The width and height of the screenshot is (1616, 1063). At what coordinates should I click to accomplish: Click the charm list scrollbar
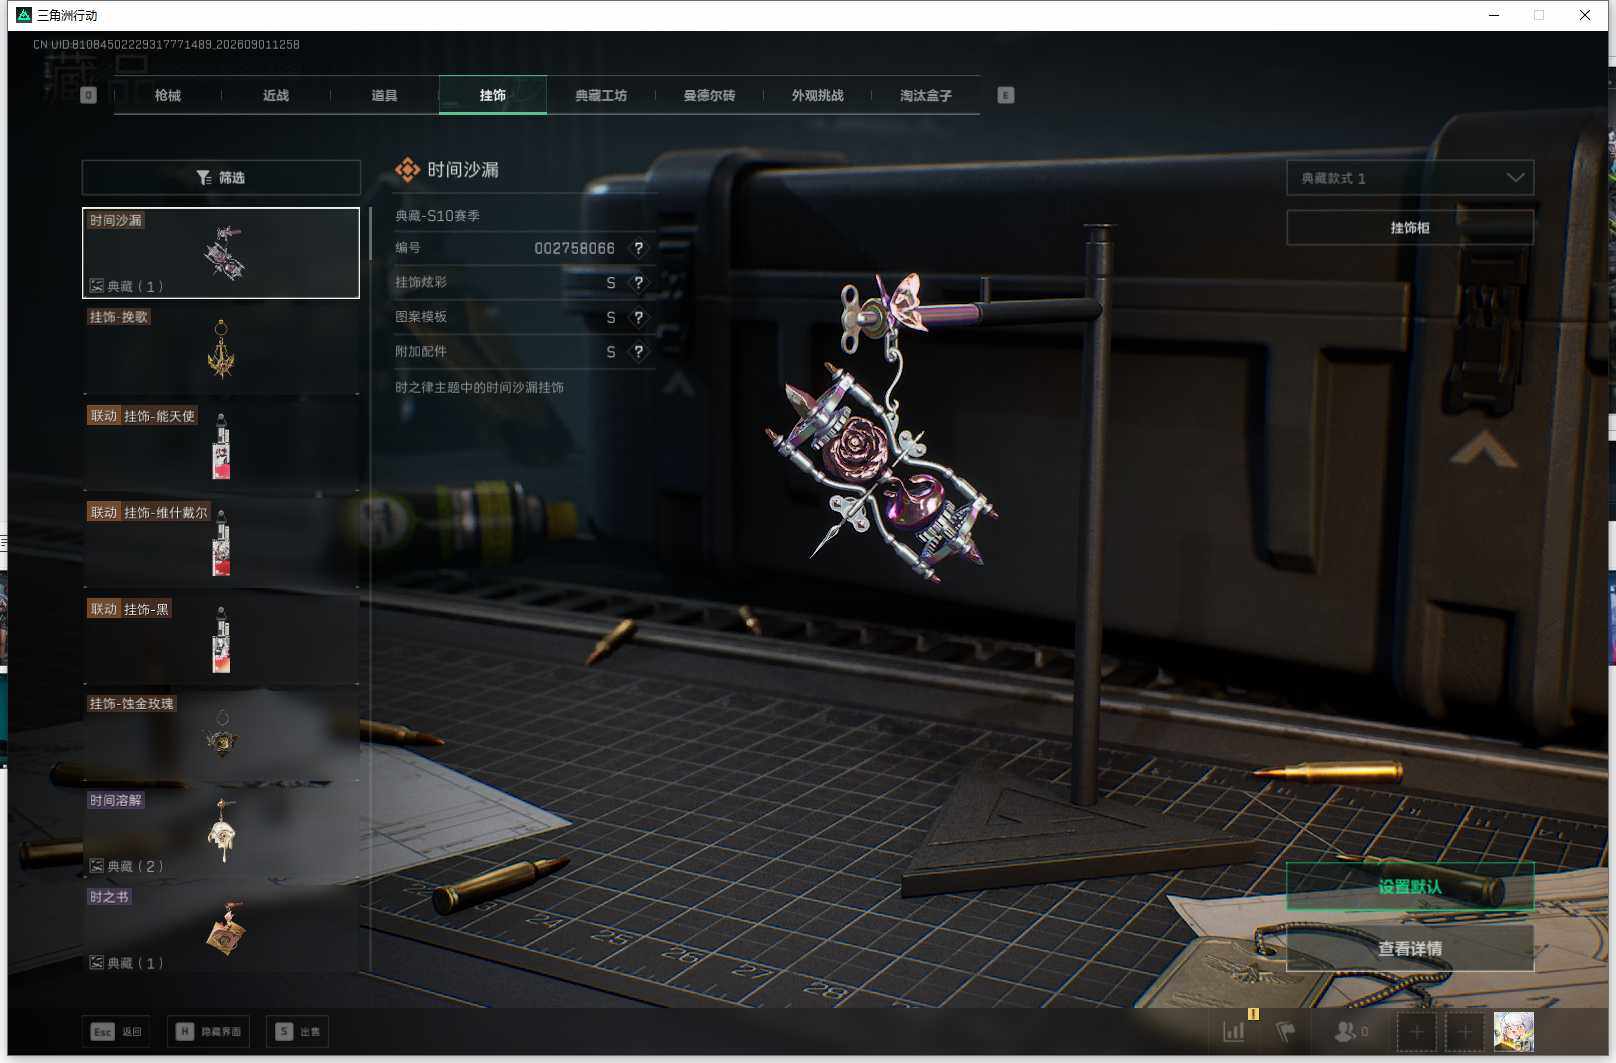370,234
